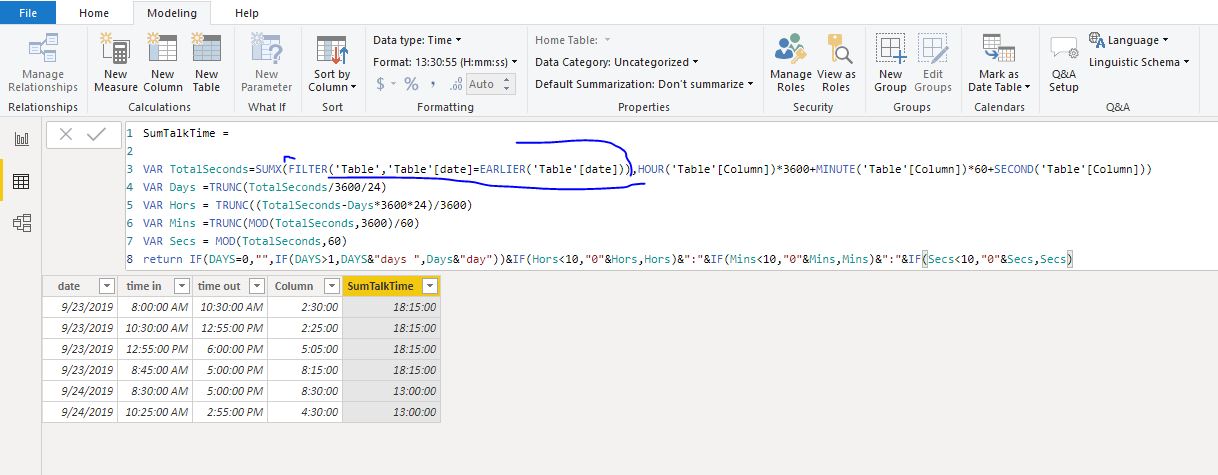
Task: Open the Language dropdown
Action: click(1129, 40)
